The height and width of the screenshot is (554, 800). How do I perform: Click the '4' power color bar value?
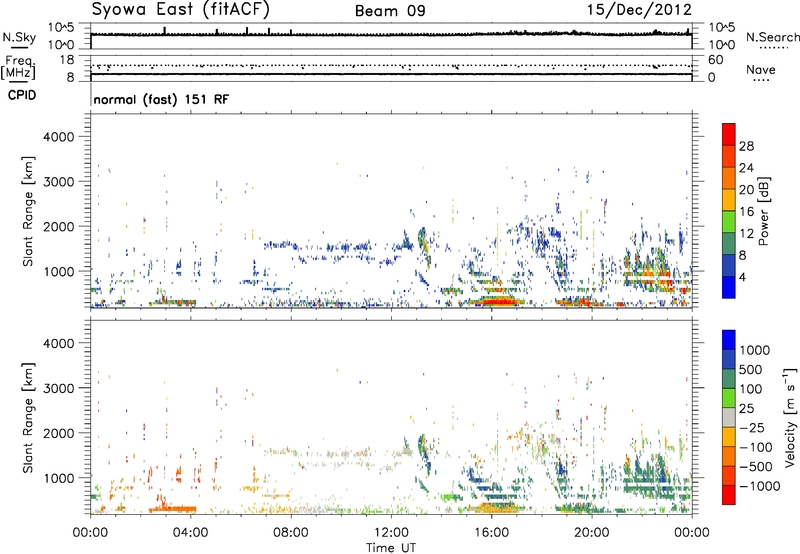pos(742,277)
